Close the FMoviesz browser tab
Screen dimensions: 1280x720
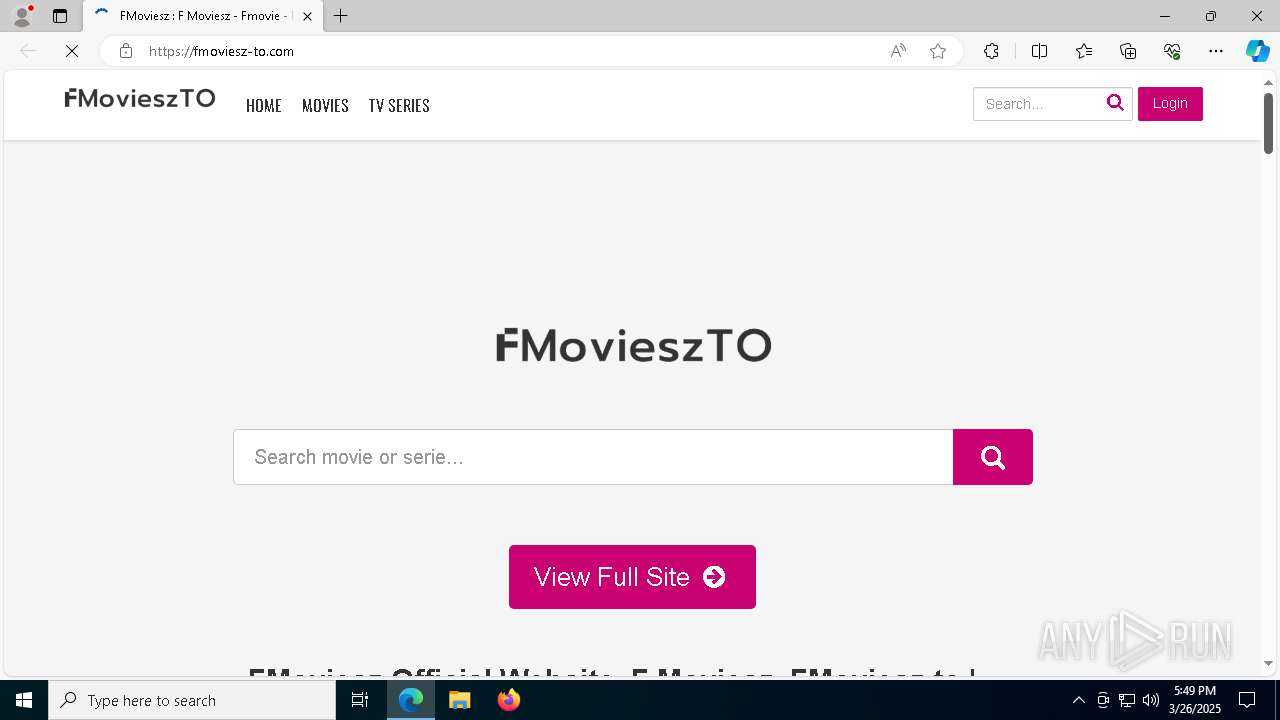307,16
